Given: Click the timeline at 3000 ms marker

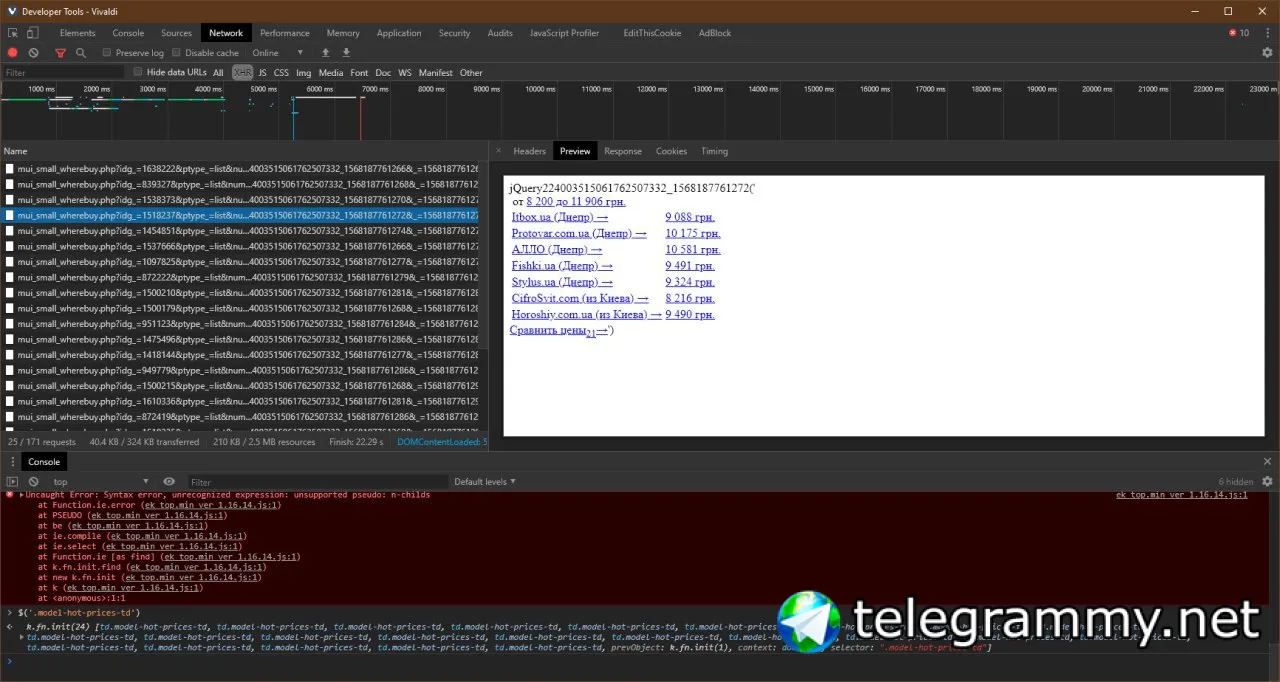Looking at the screenshot, I should (x=153, y=89).
